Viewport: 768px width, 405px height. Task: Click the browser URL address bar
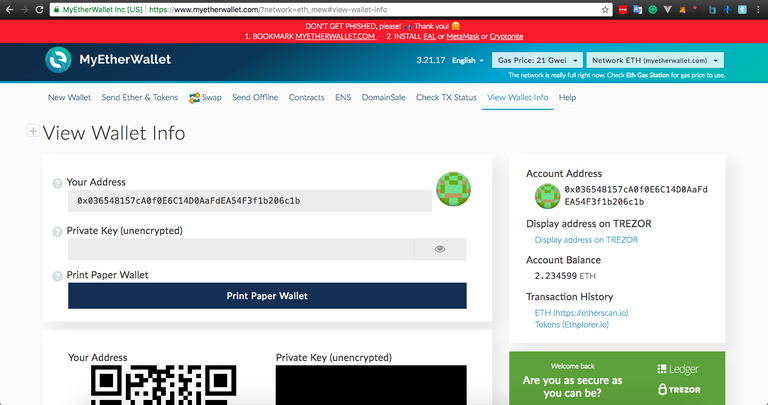coord(331,9)
